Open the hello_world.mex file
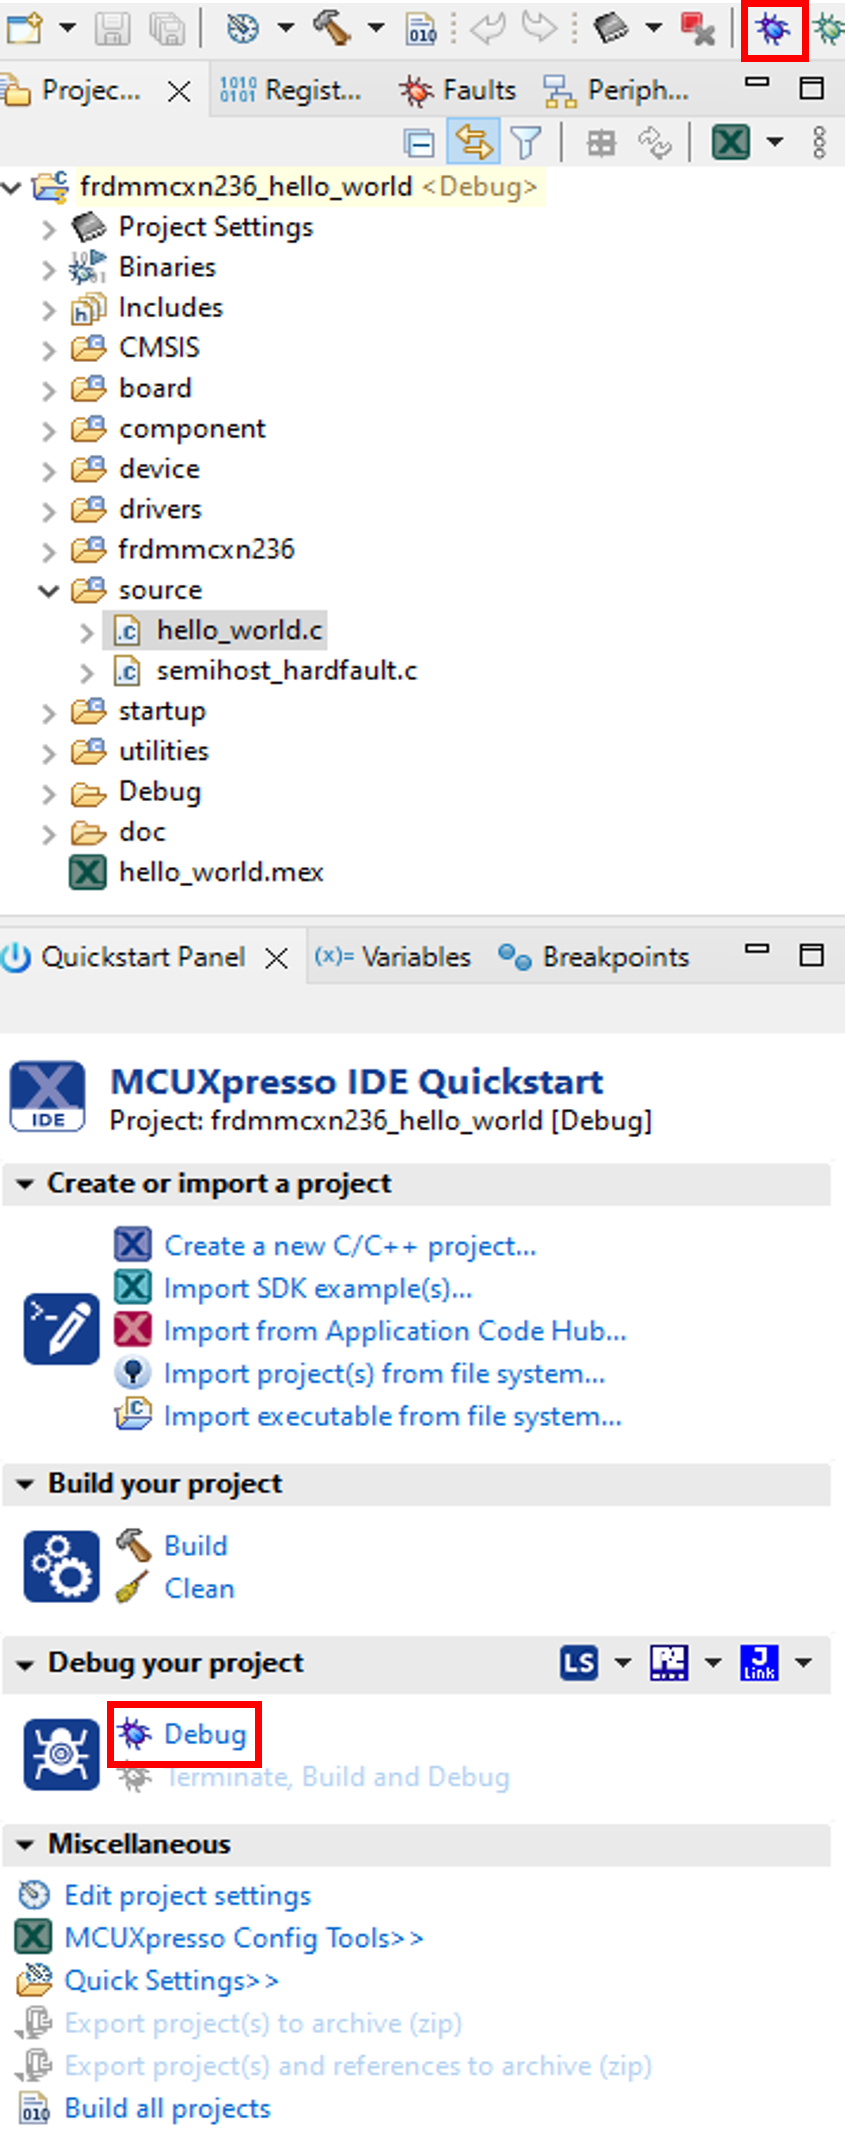This screenshot has width=845, height=2140. 220,872
